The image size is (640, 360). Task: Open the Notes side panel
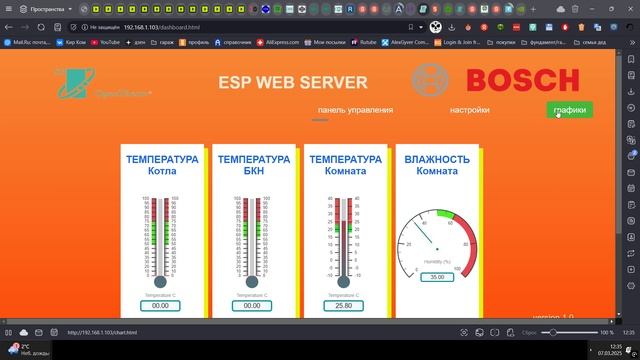631,124
